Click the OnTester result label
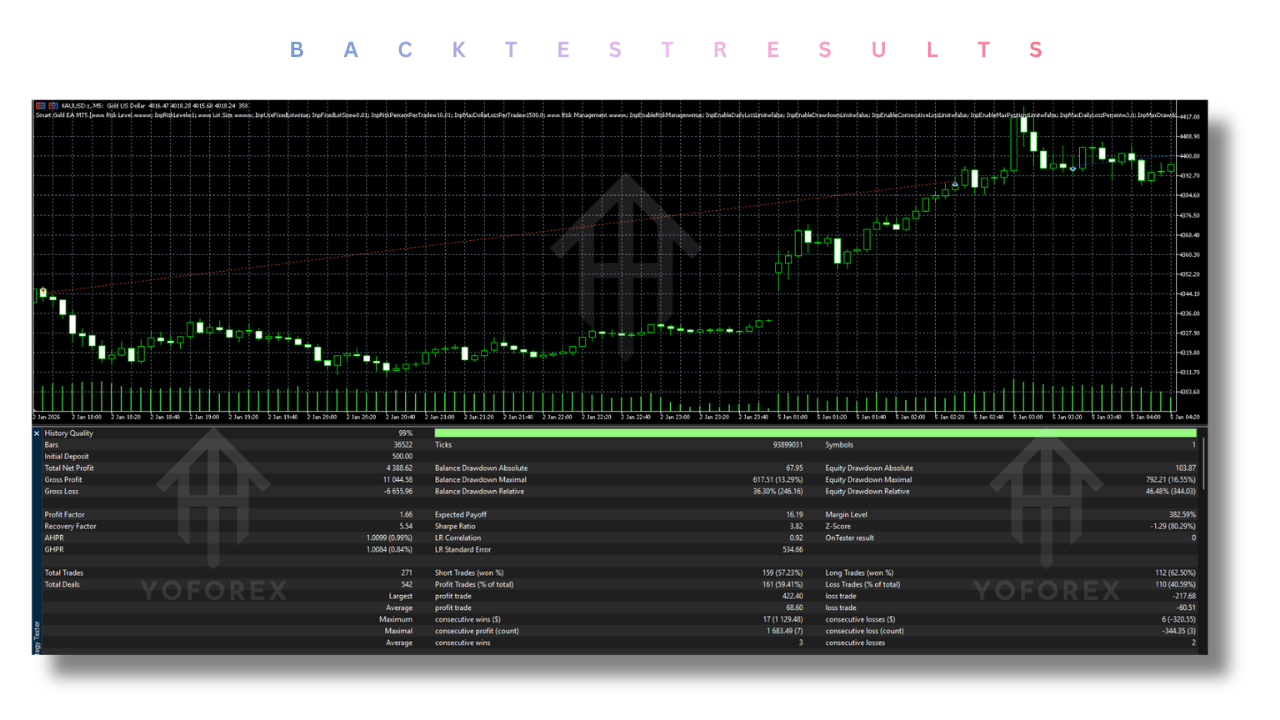 849,538
